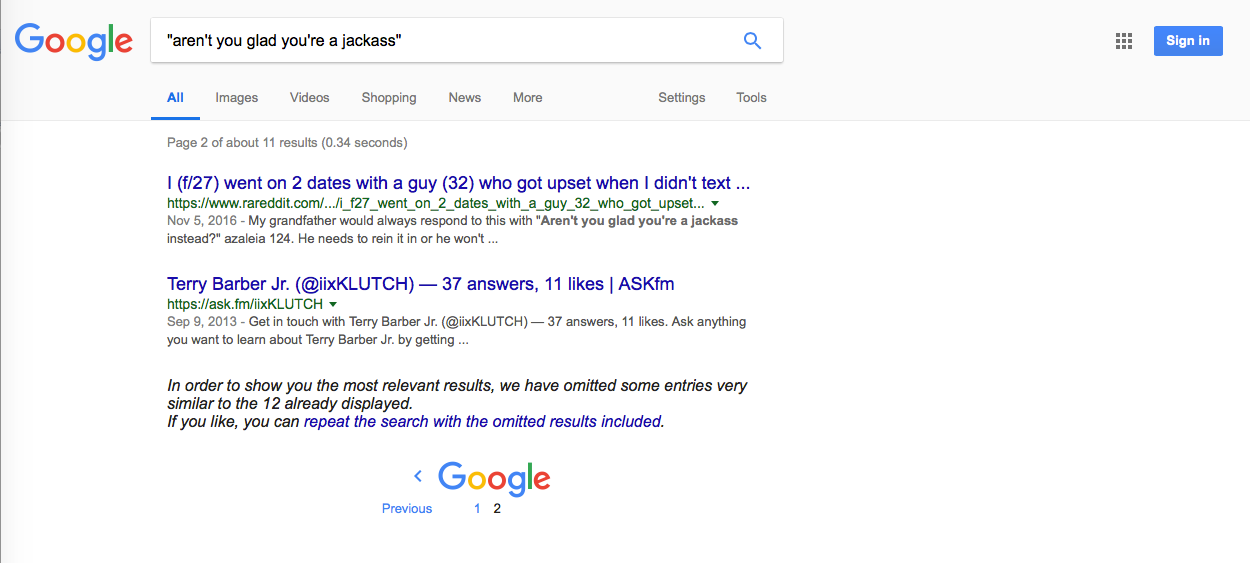Screen dimensions: 1250x563
Task: Switch to the Videos tab
Action: 310,98
